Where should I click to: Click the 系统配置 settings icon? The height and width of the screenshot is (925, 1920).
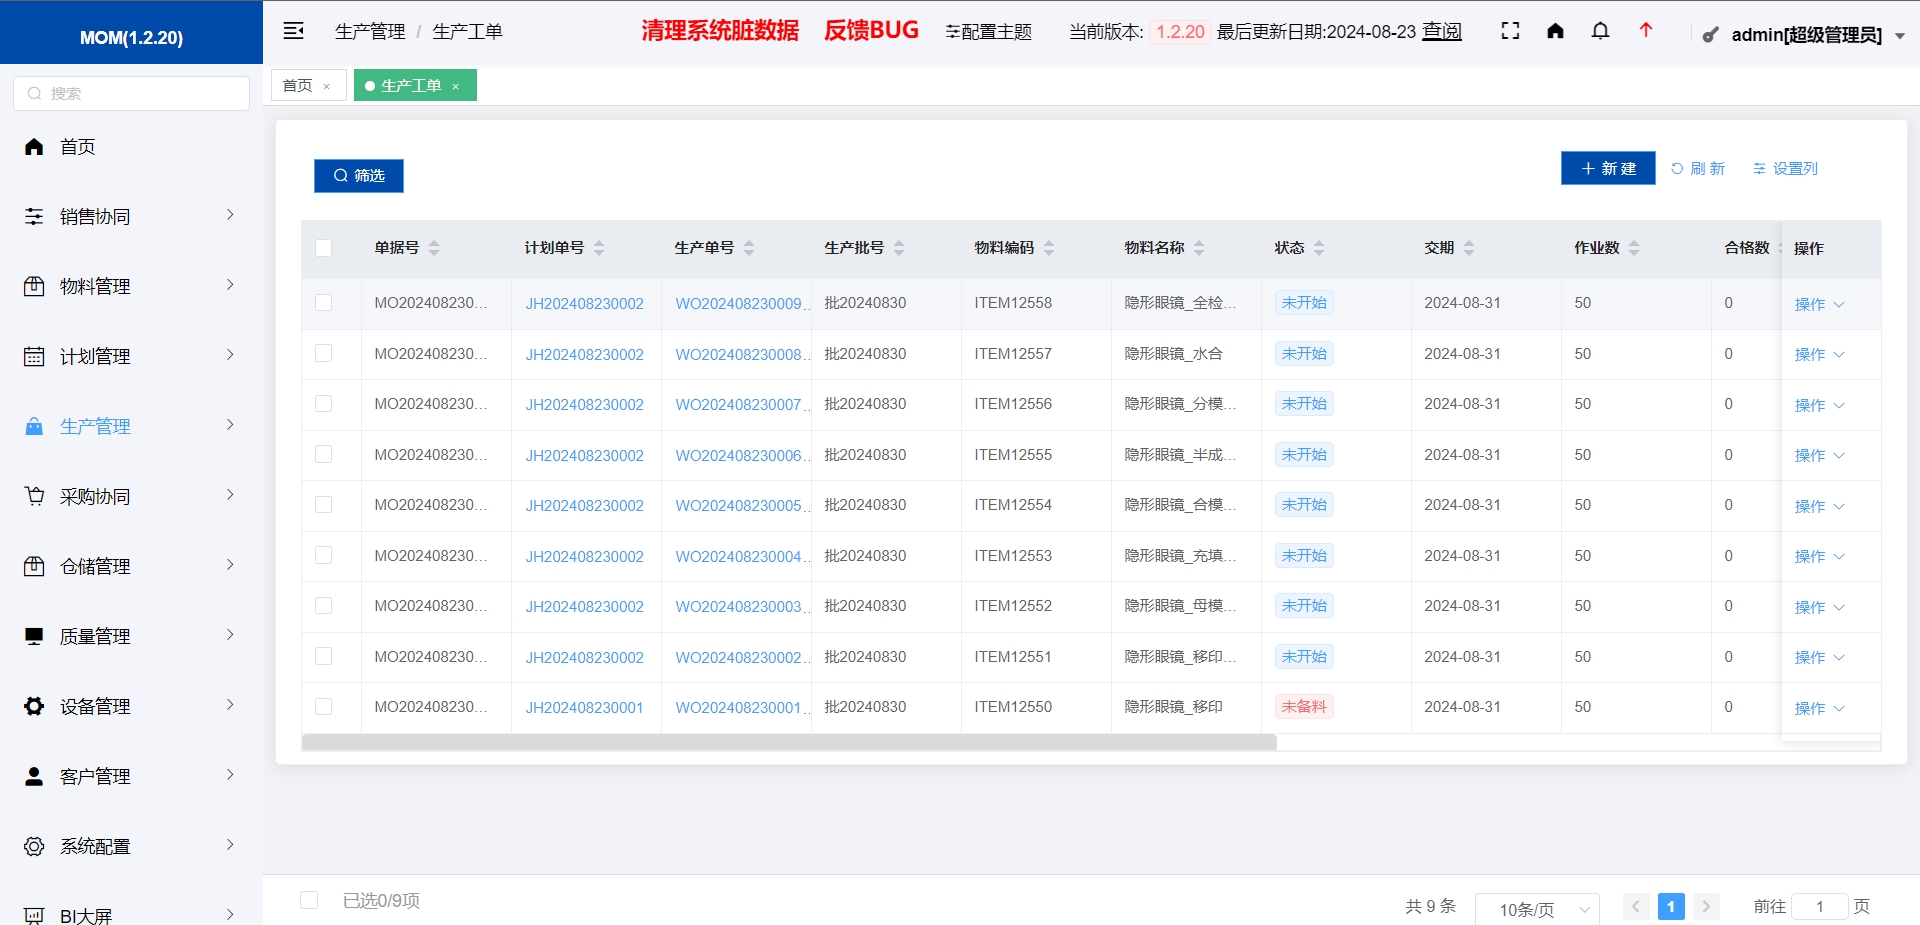click(x=34, y=847)
